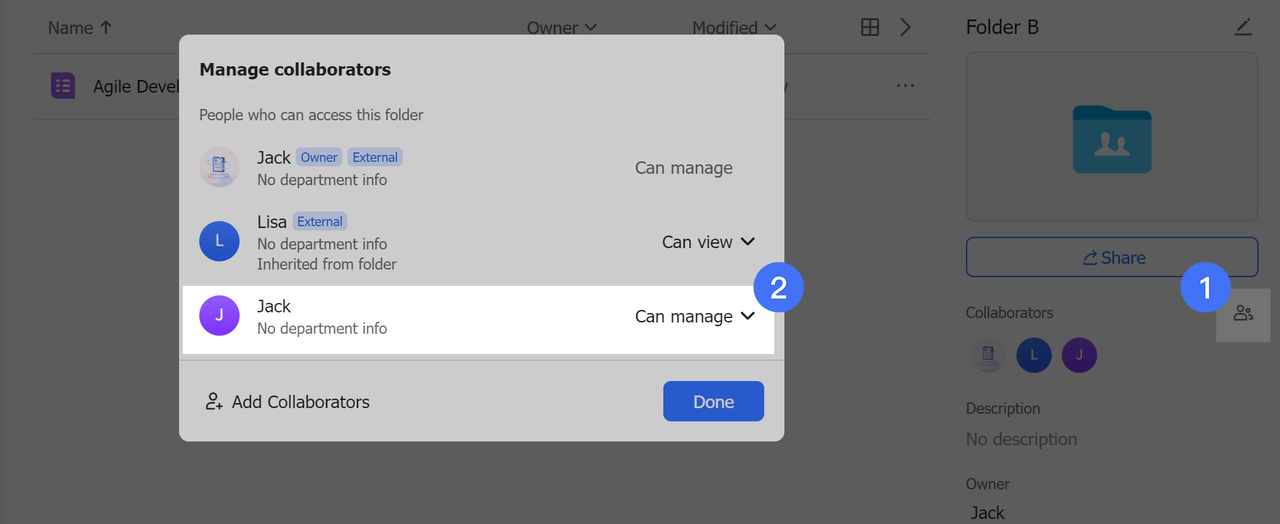The image size is (1280, 524).
Task: Switch to grid view icon
Action: [x=870, y=28]
